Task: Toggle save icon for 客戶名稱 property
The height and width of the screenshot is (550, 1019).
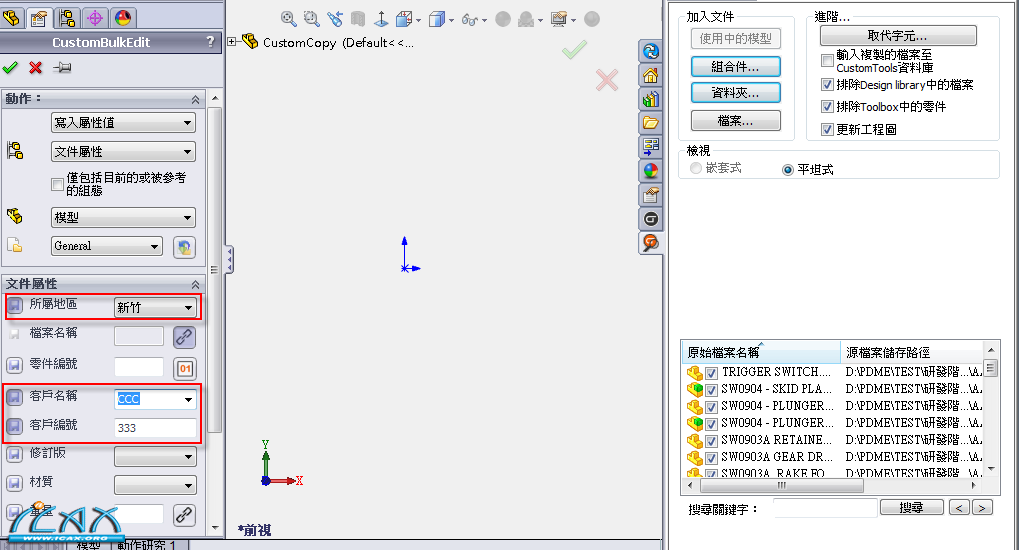Action: click(14, 396)
